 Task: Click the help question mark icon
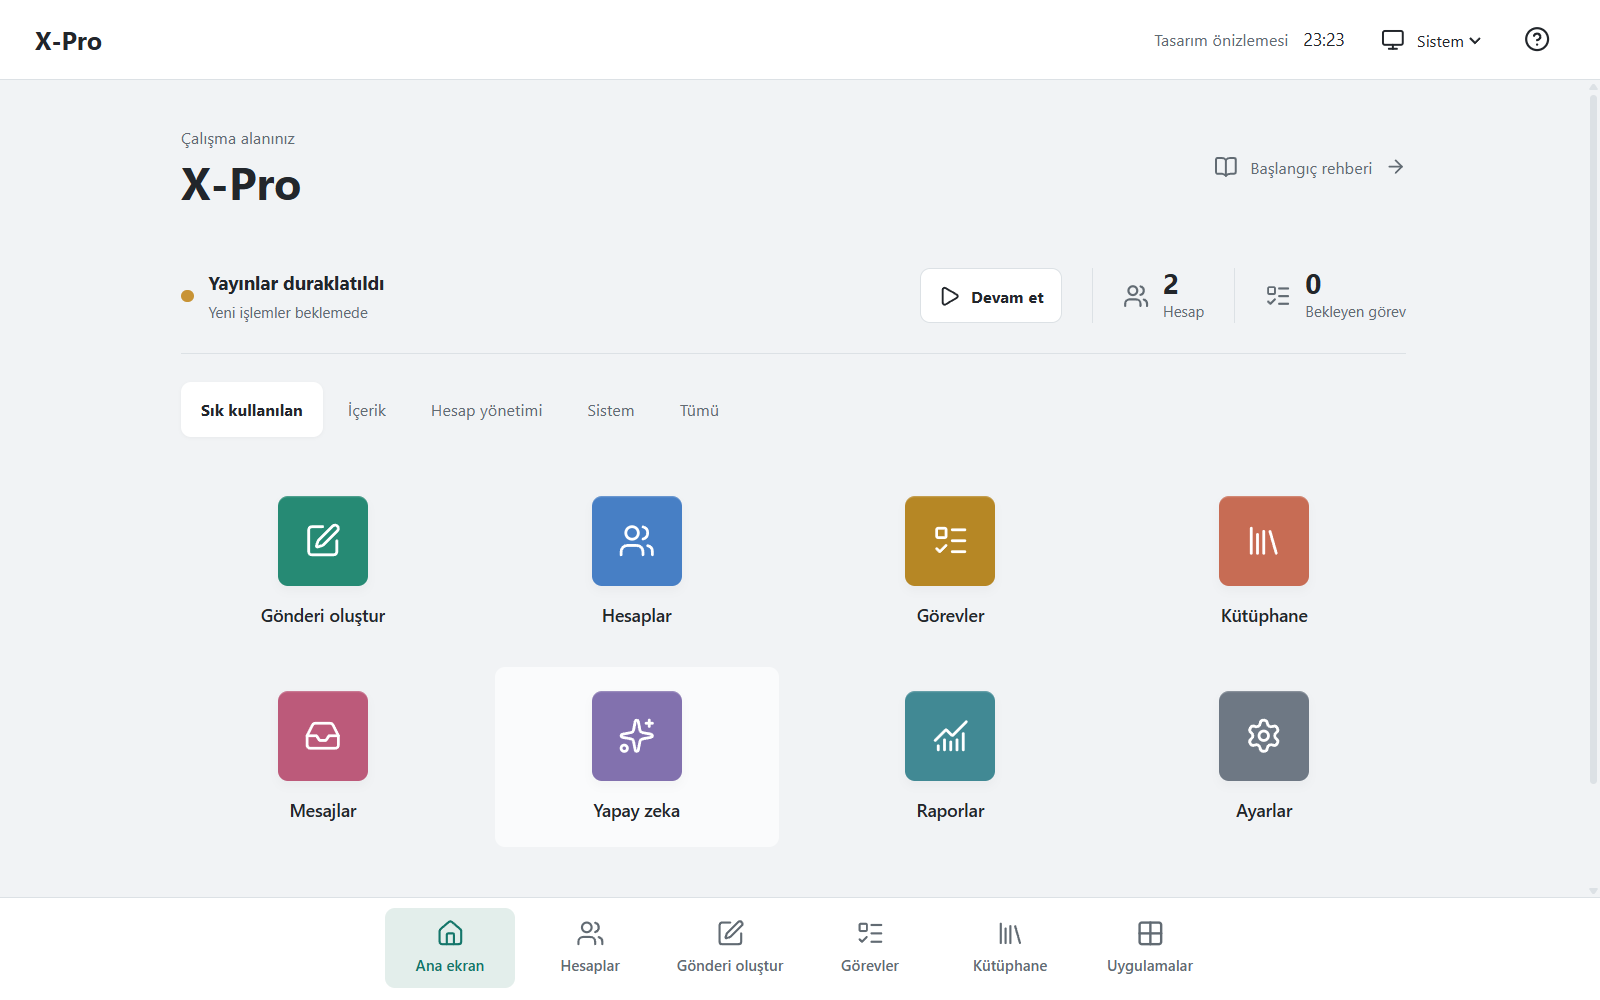pos(1537,40)
